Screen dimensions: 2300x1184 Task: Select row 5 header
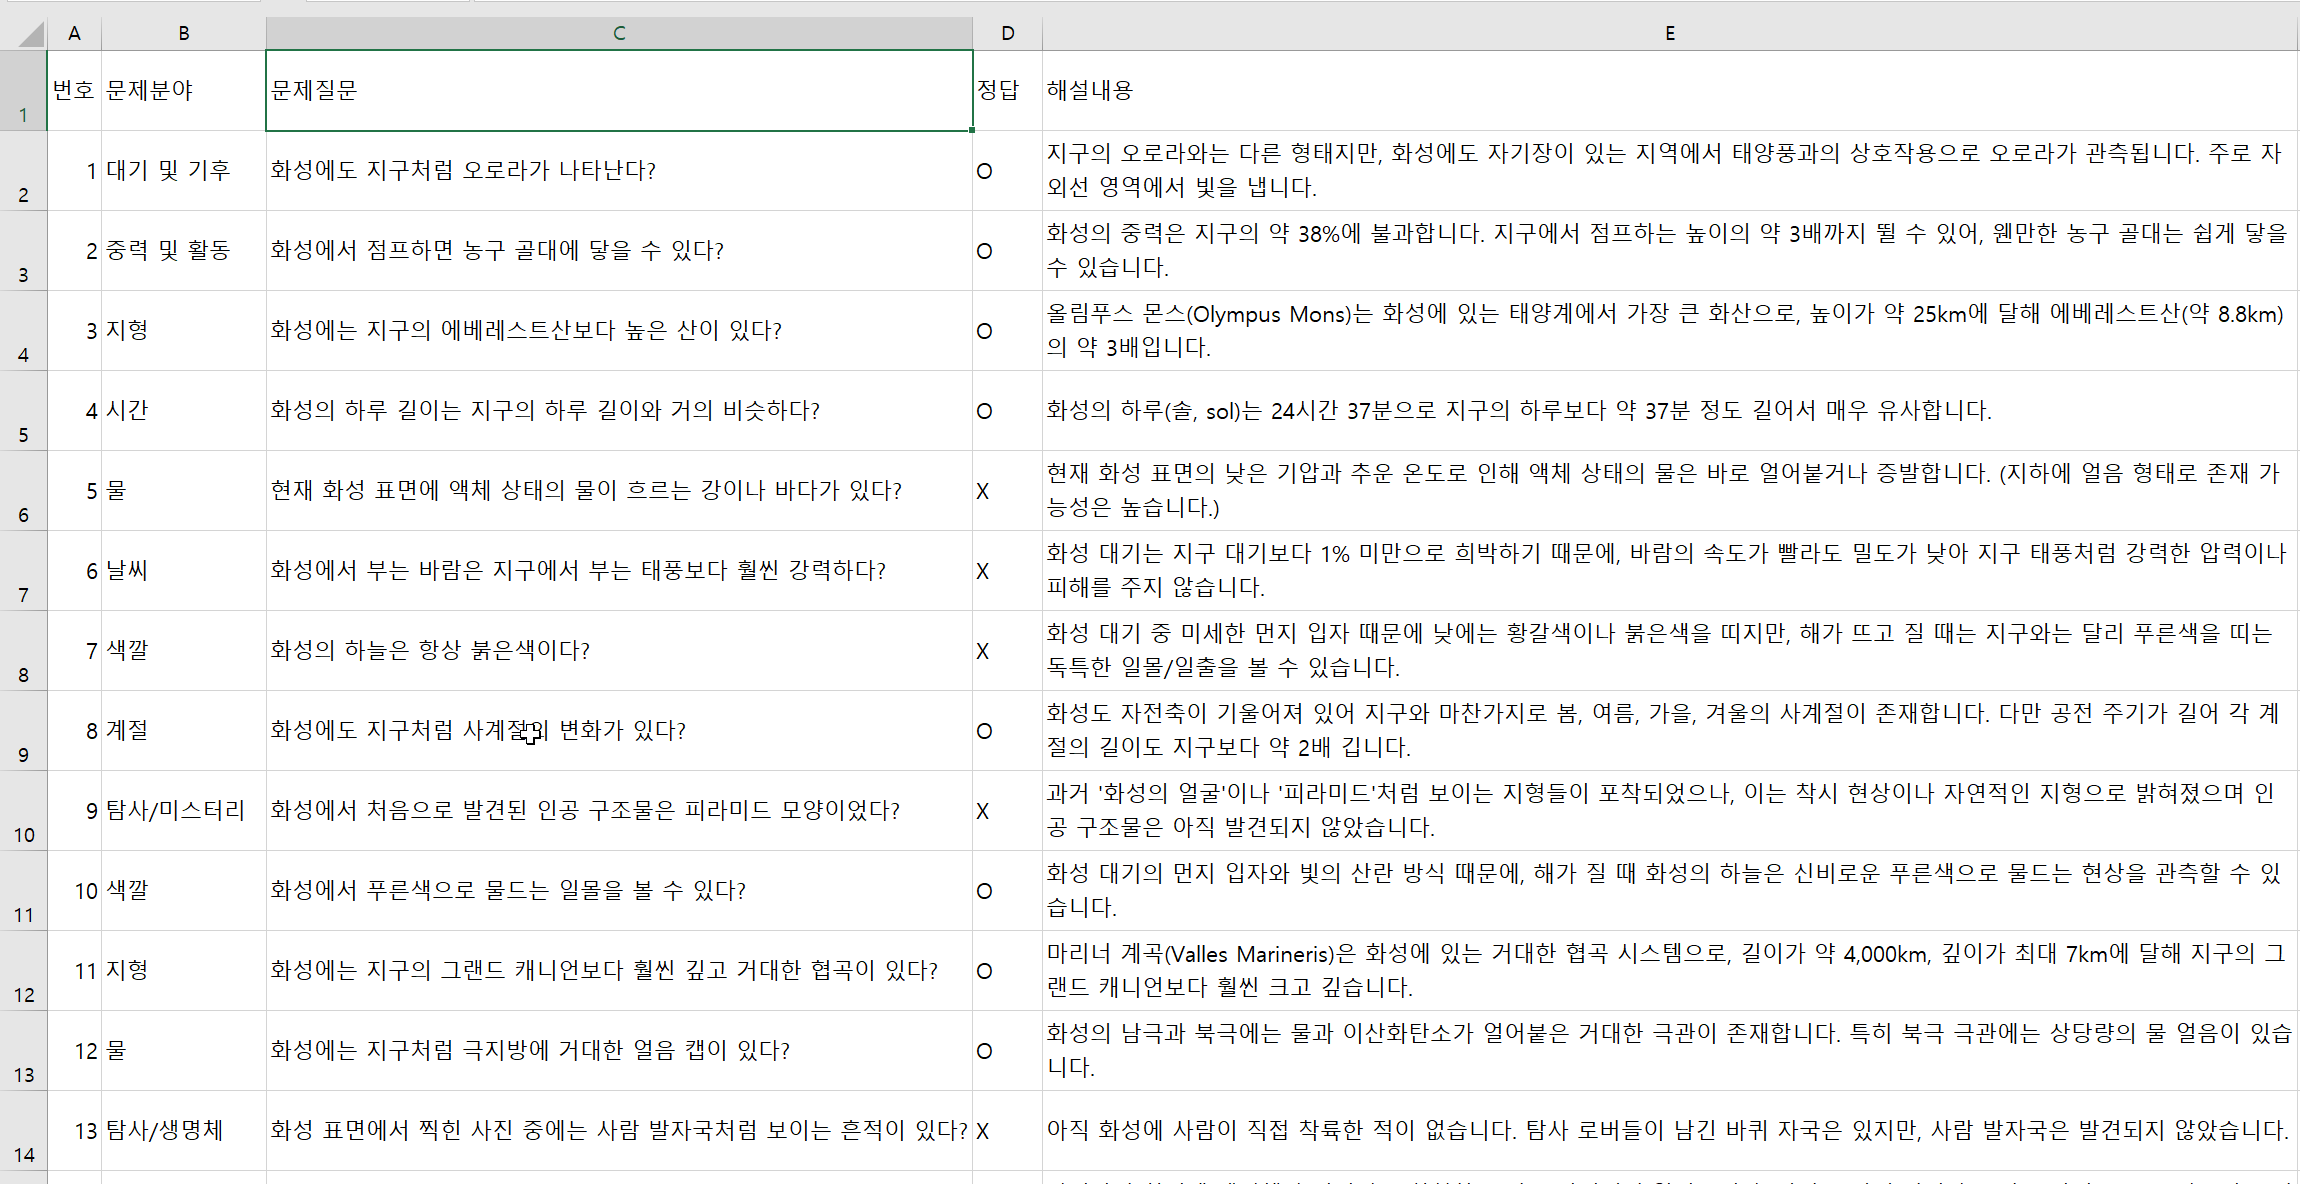[23, 411]
